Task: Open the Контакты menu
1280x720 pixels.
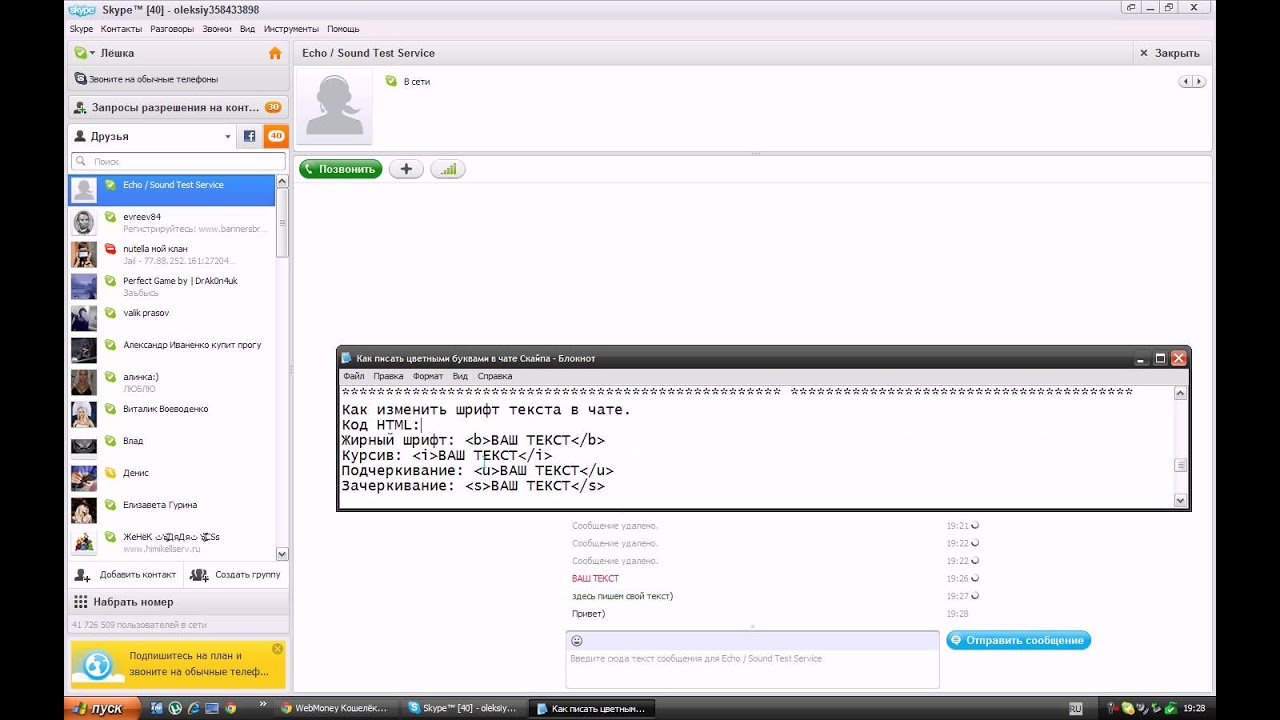Action: (121, 29)
